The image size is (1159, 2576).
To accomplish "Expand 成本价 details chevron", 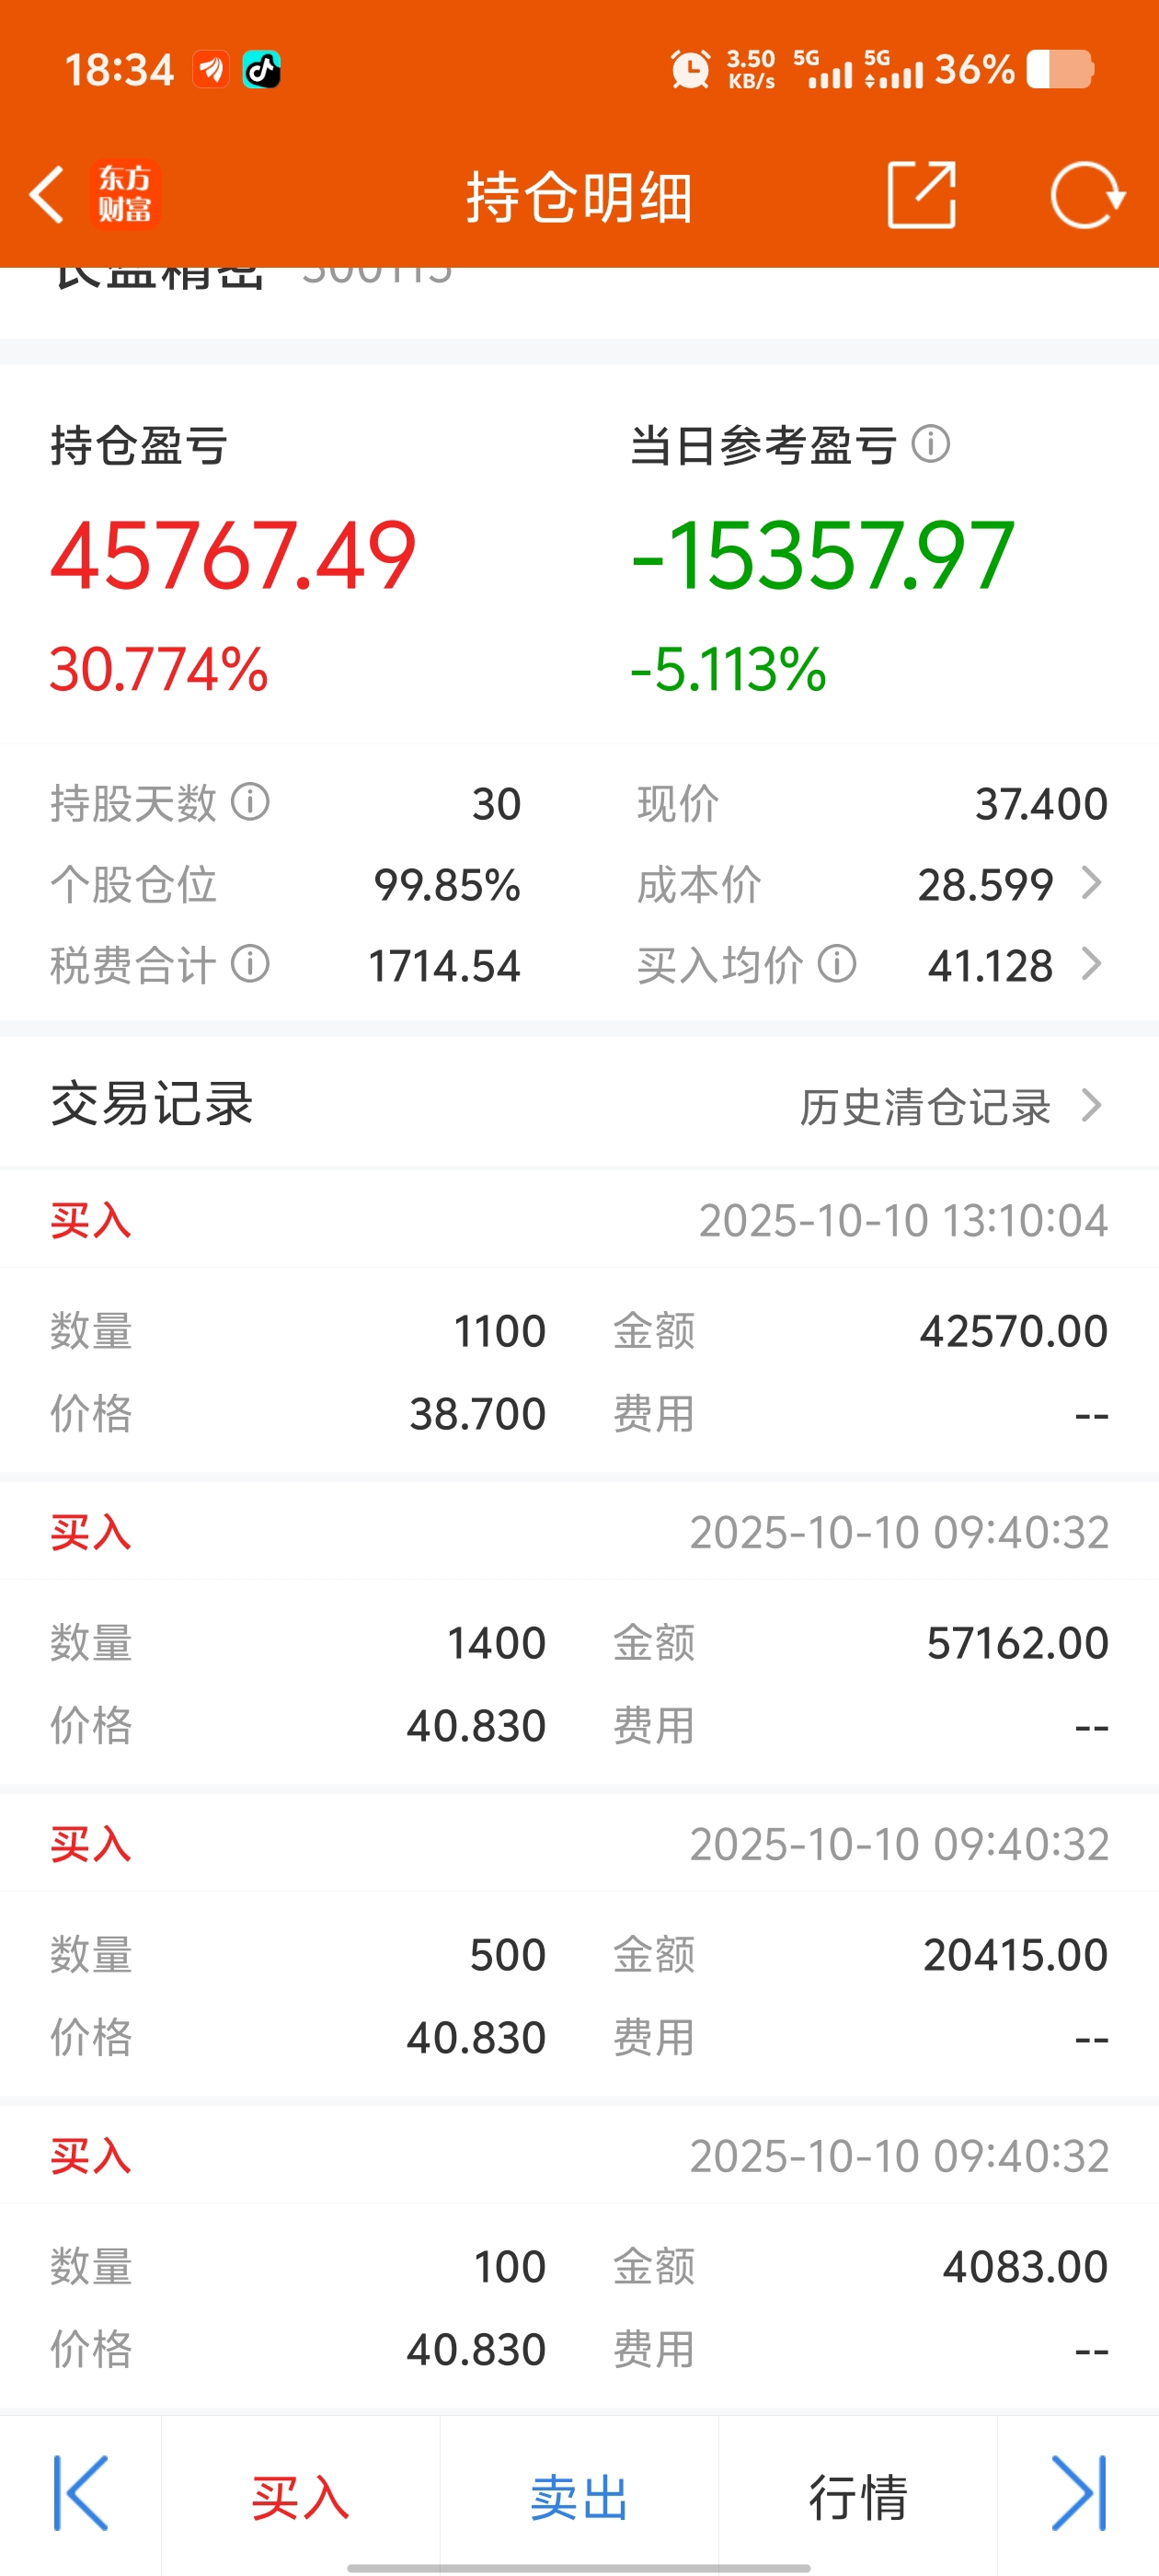I will (x=1092, y=884).
